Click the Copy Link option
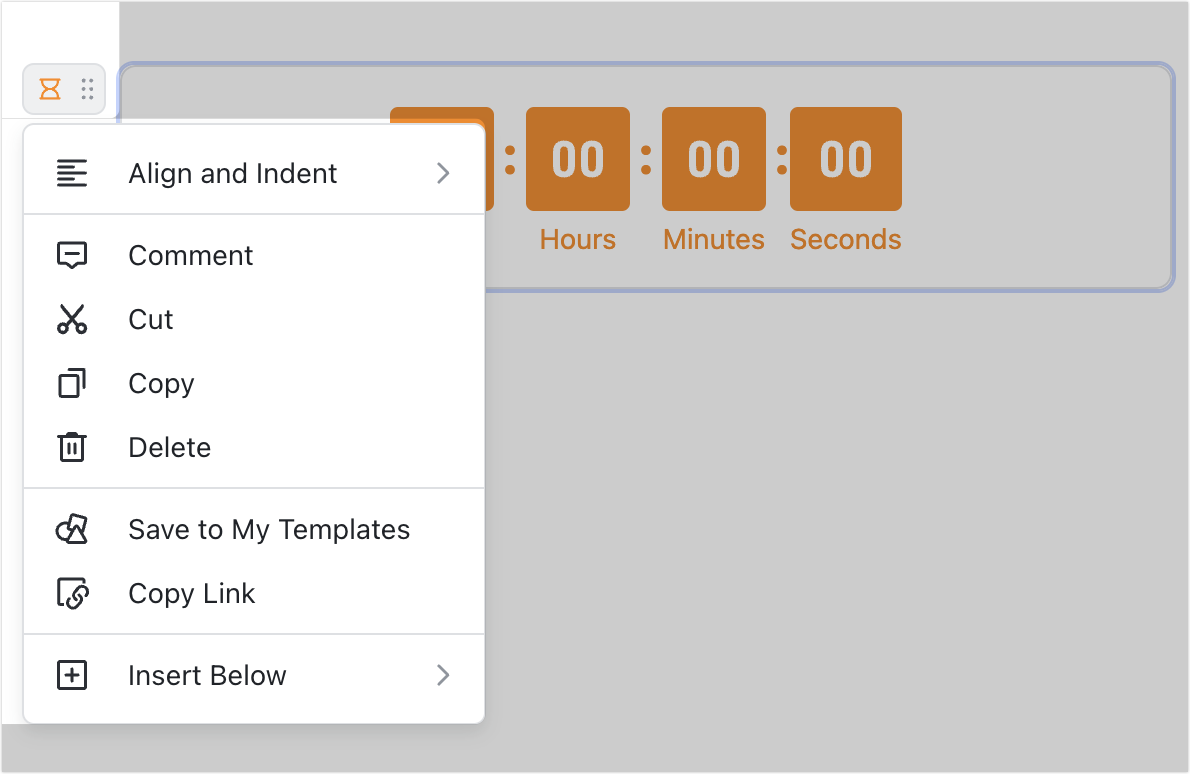 [x=192, y=593]
